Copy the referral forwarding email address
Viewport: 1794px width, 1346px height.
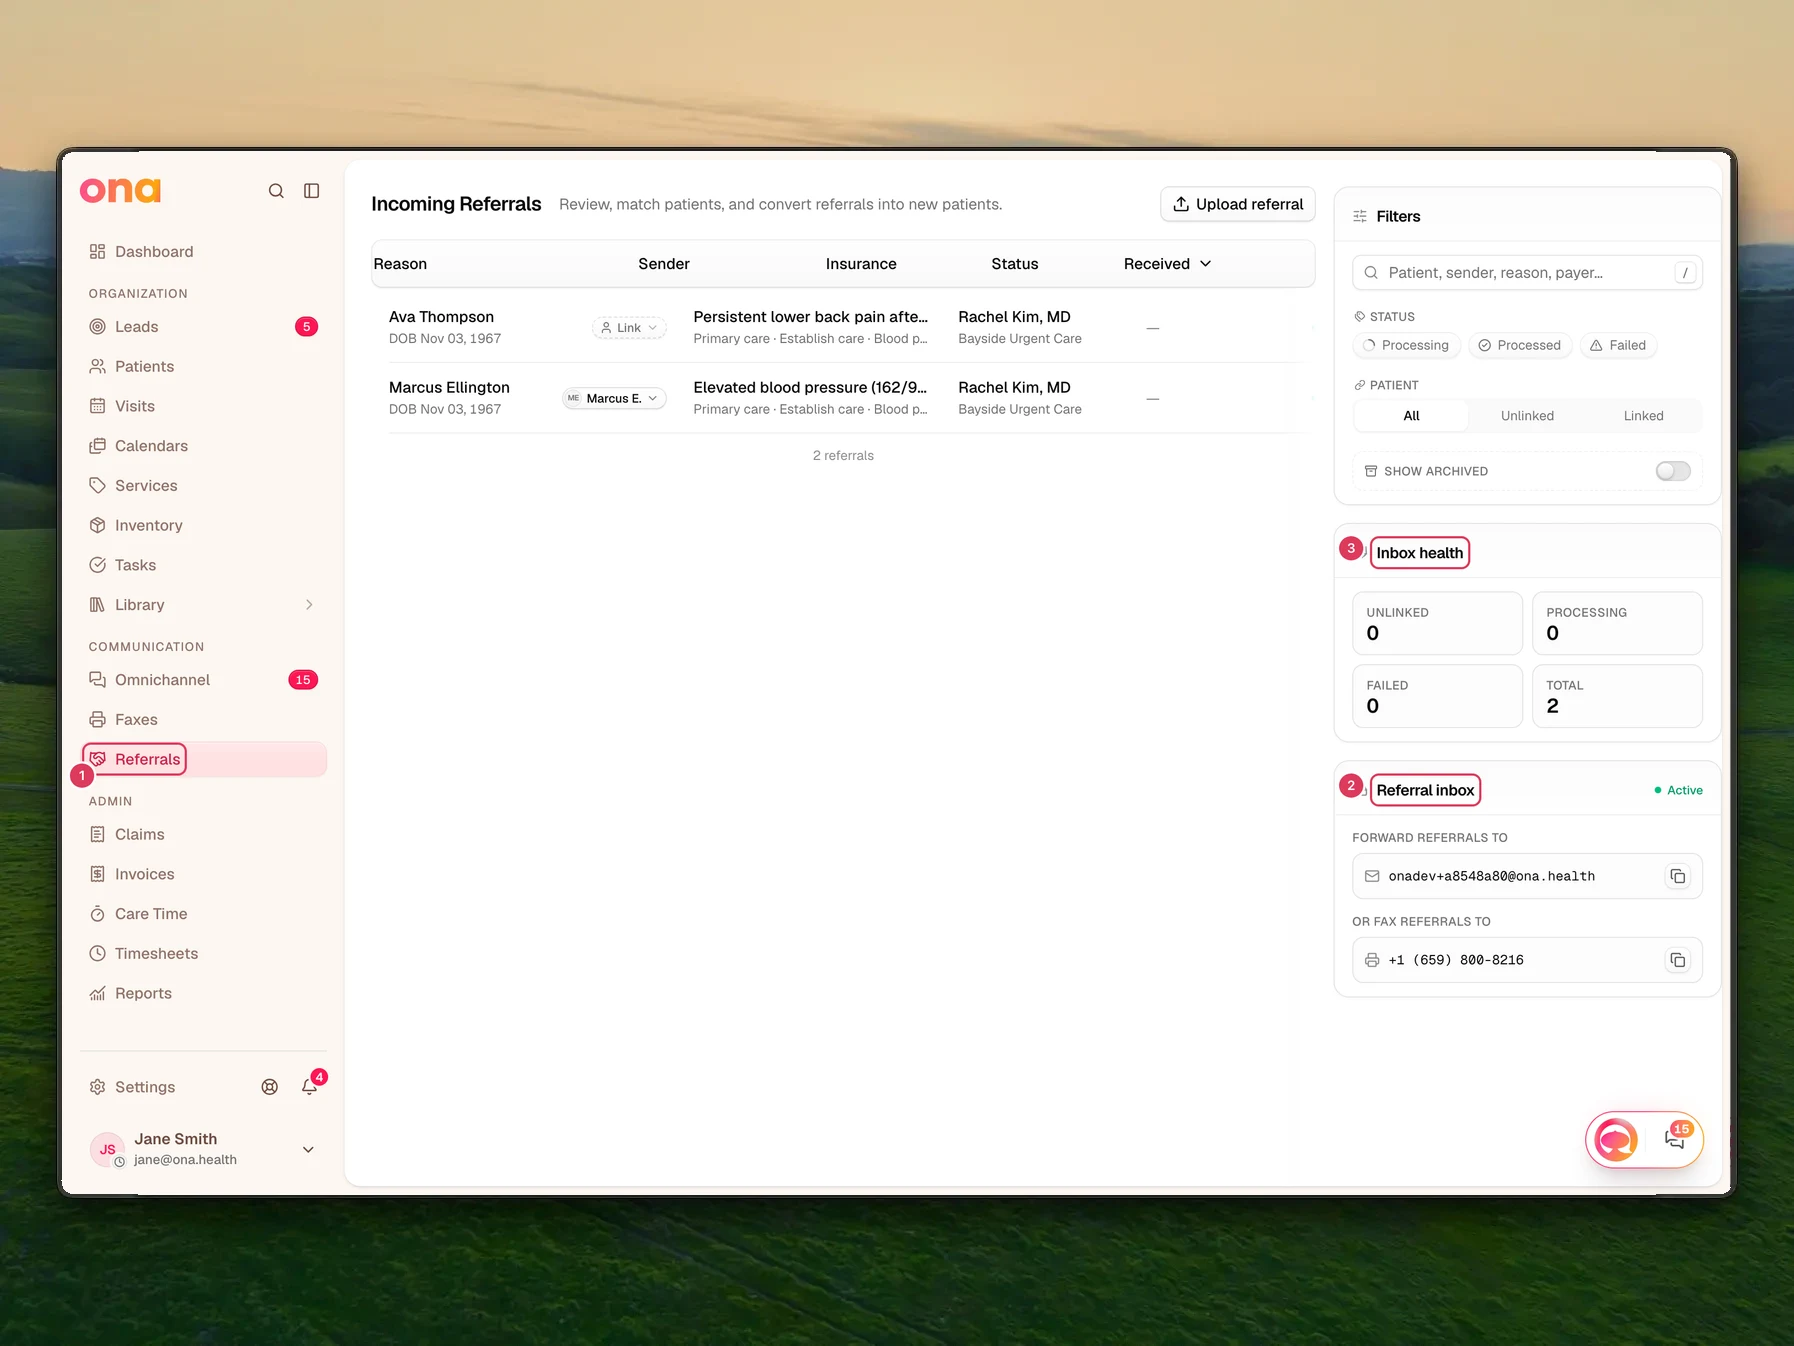[1677, 877]
